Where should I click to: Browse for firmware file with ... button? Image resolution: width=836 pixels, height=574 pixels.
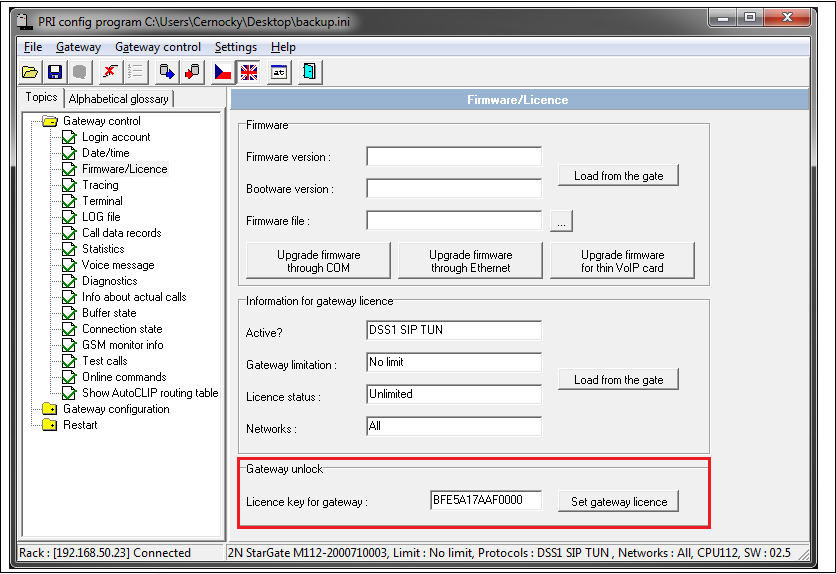(x=561, y=221)
